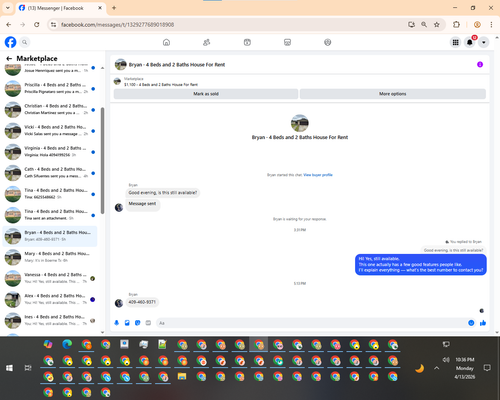
Task: Open a new Chrome tab
Action: pos(114,8)
